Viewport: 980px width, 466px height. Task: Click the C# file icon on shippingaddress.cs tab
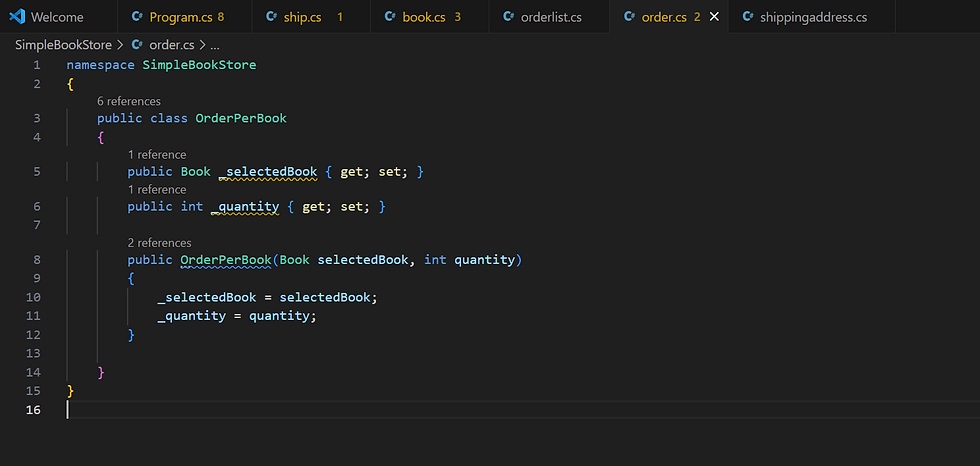click(746, 17)
